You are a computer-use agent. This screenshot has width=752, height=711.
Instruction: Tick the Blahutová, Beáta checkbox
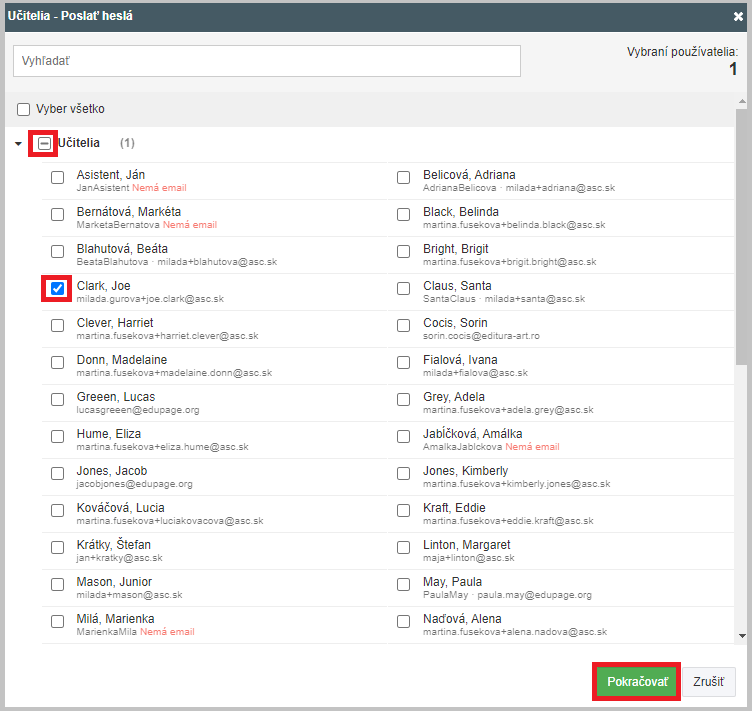[x=58, y=251]
